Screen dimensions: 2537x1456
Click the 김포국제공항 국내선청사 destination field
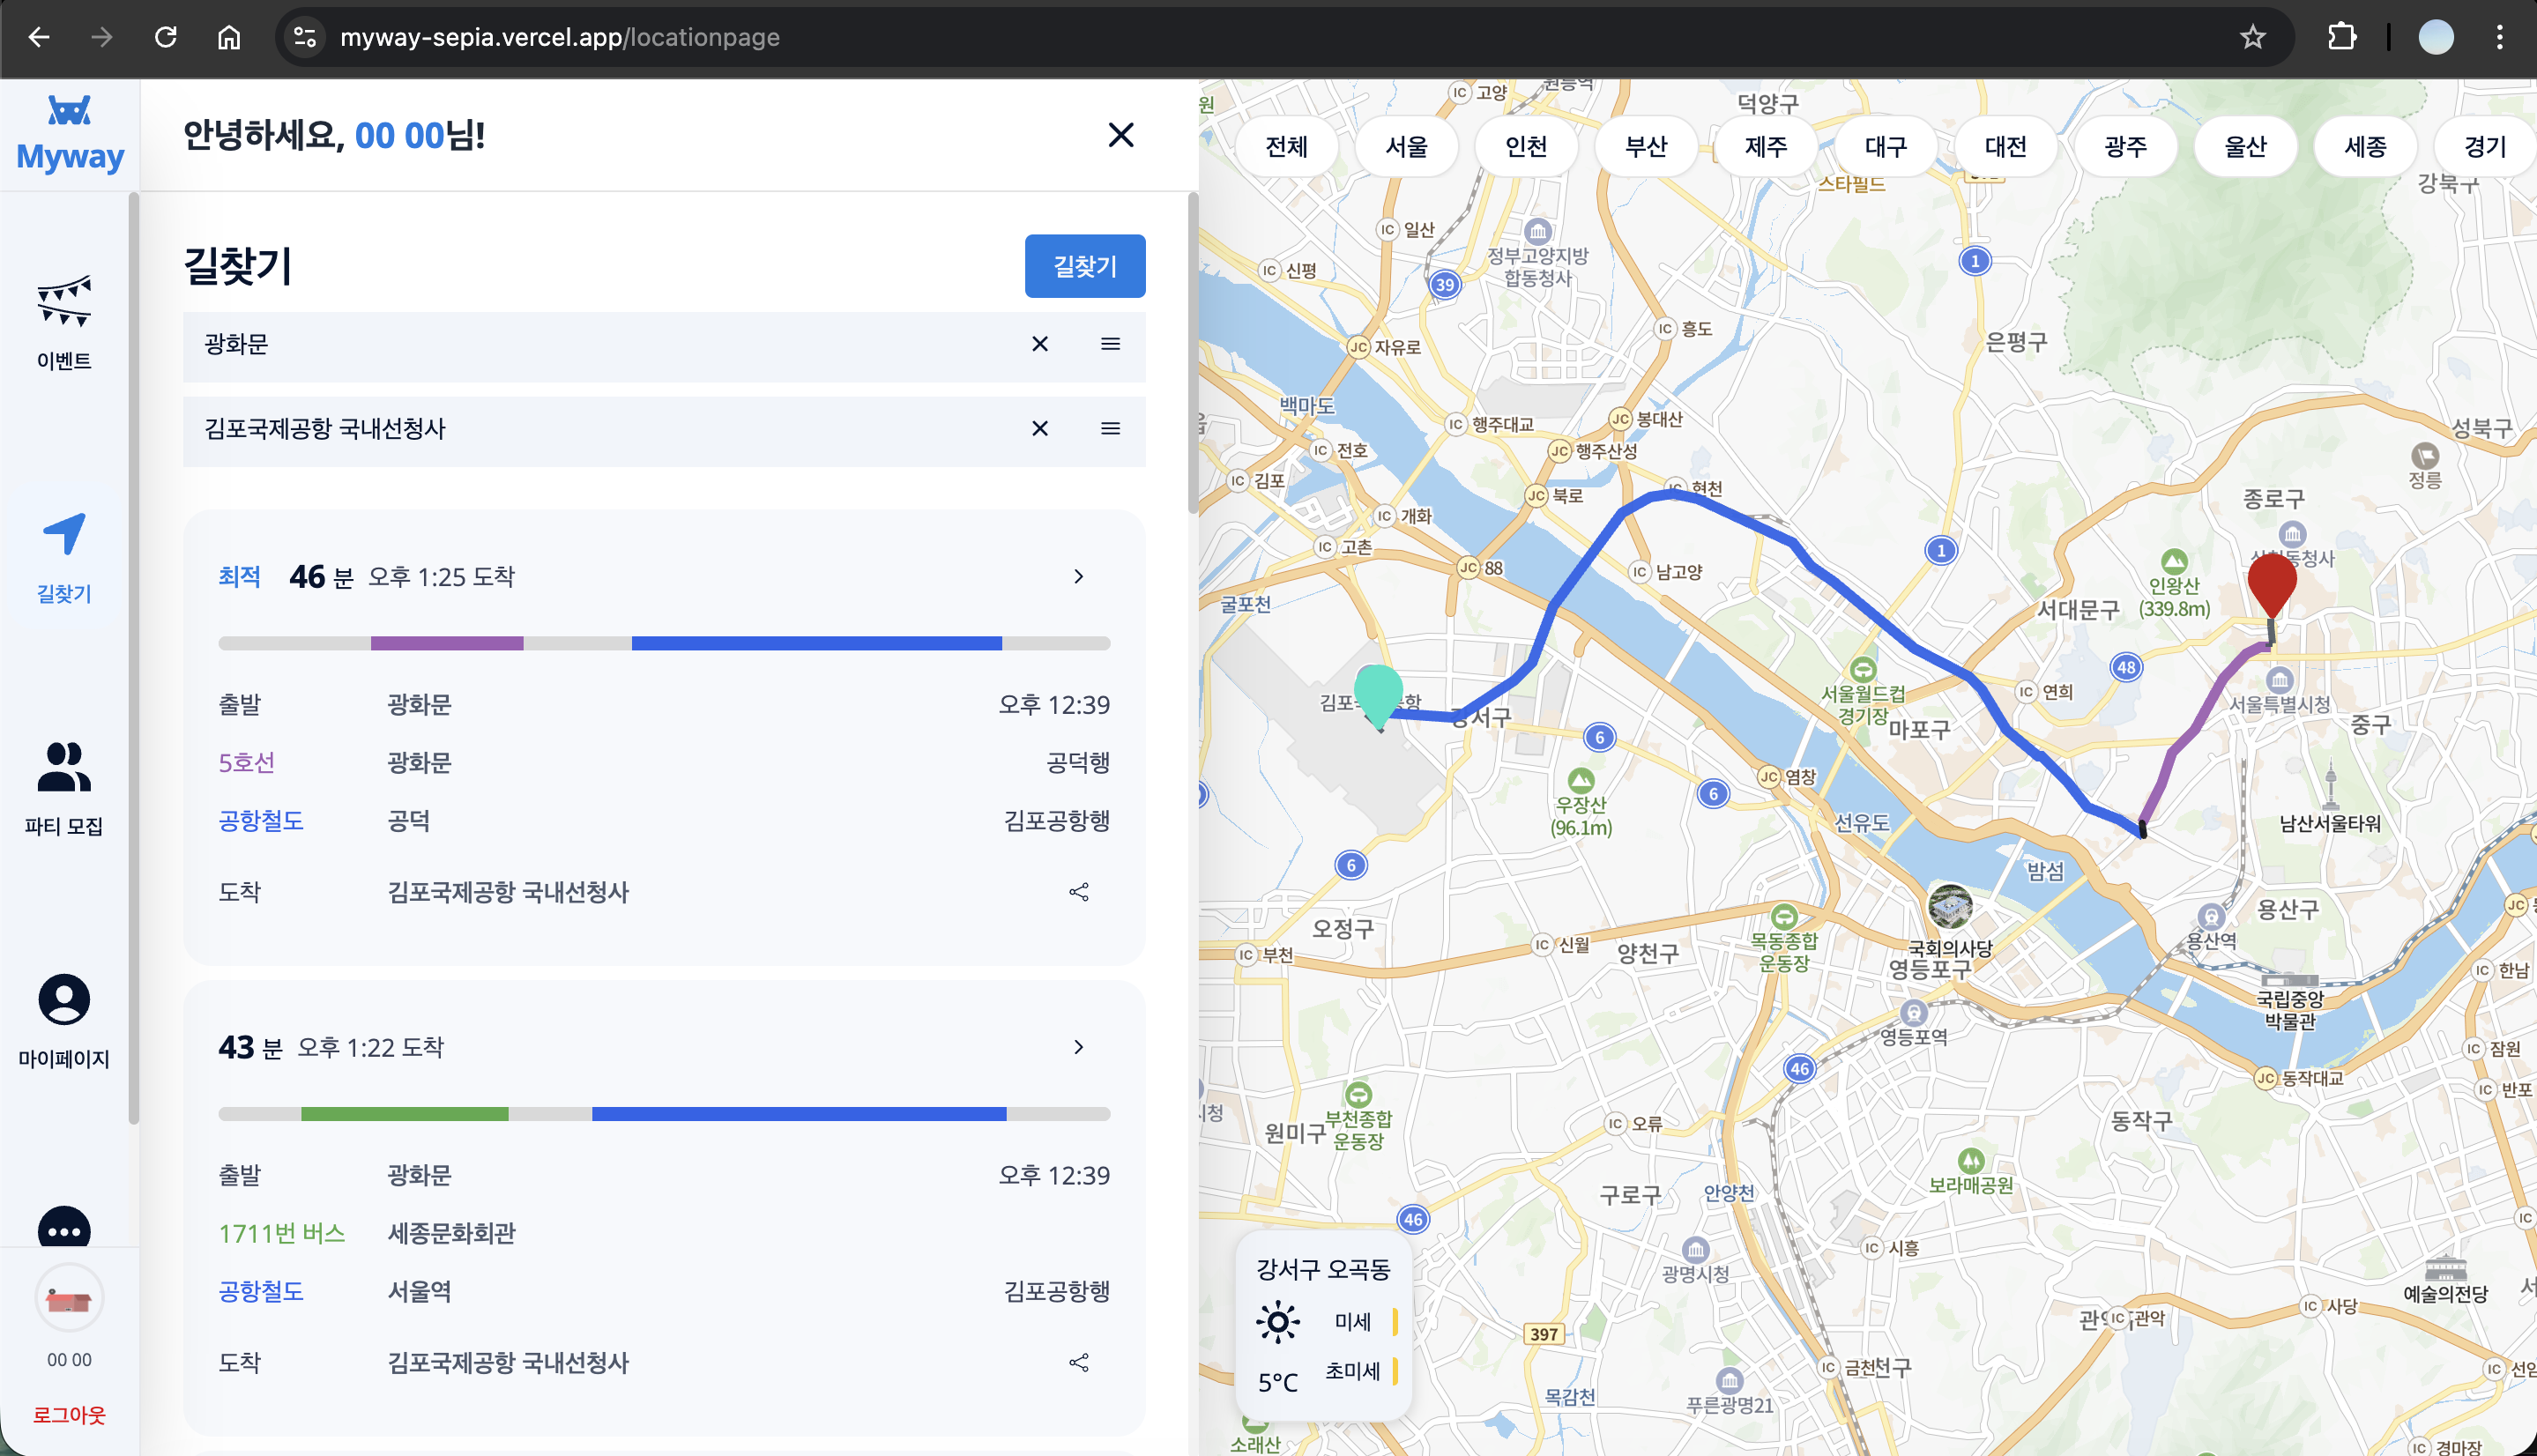pyautogui.click(x=600, y=429)
